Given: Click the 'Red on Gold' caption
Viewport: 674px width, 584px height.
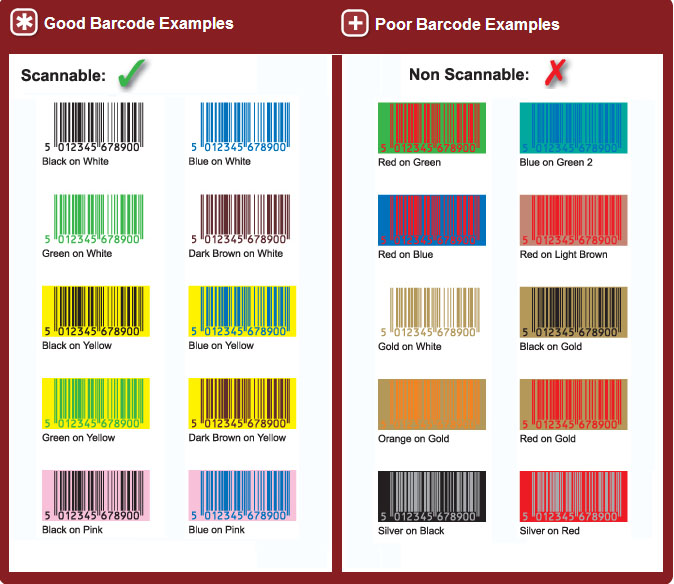Looking at the screenshot, I should tap(548, 439).
